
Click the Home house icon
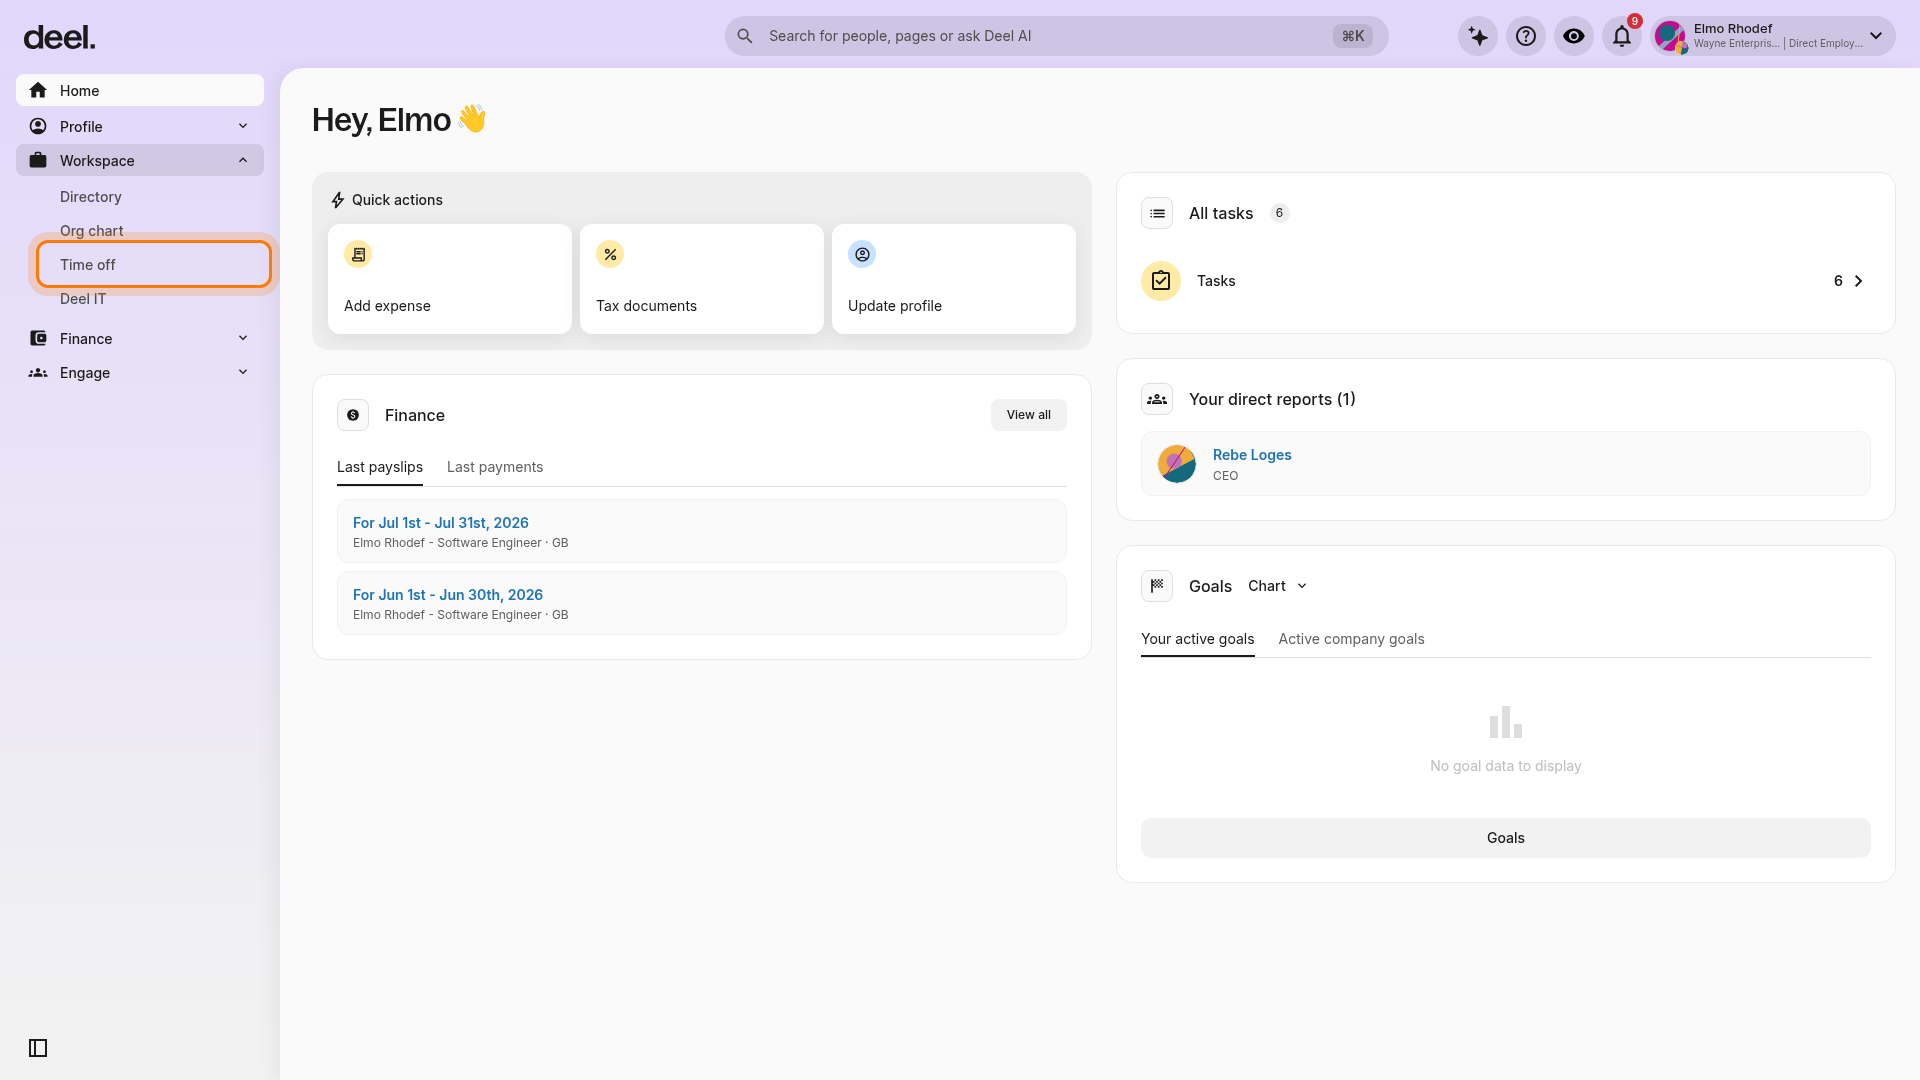coord(38,90)
